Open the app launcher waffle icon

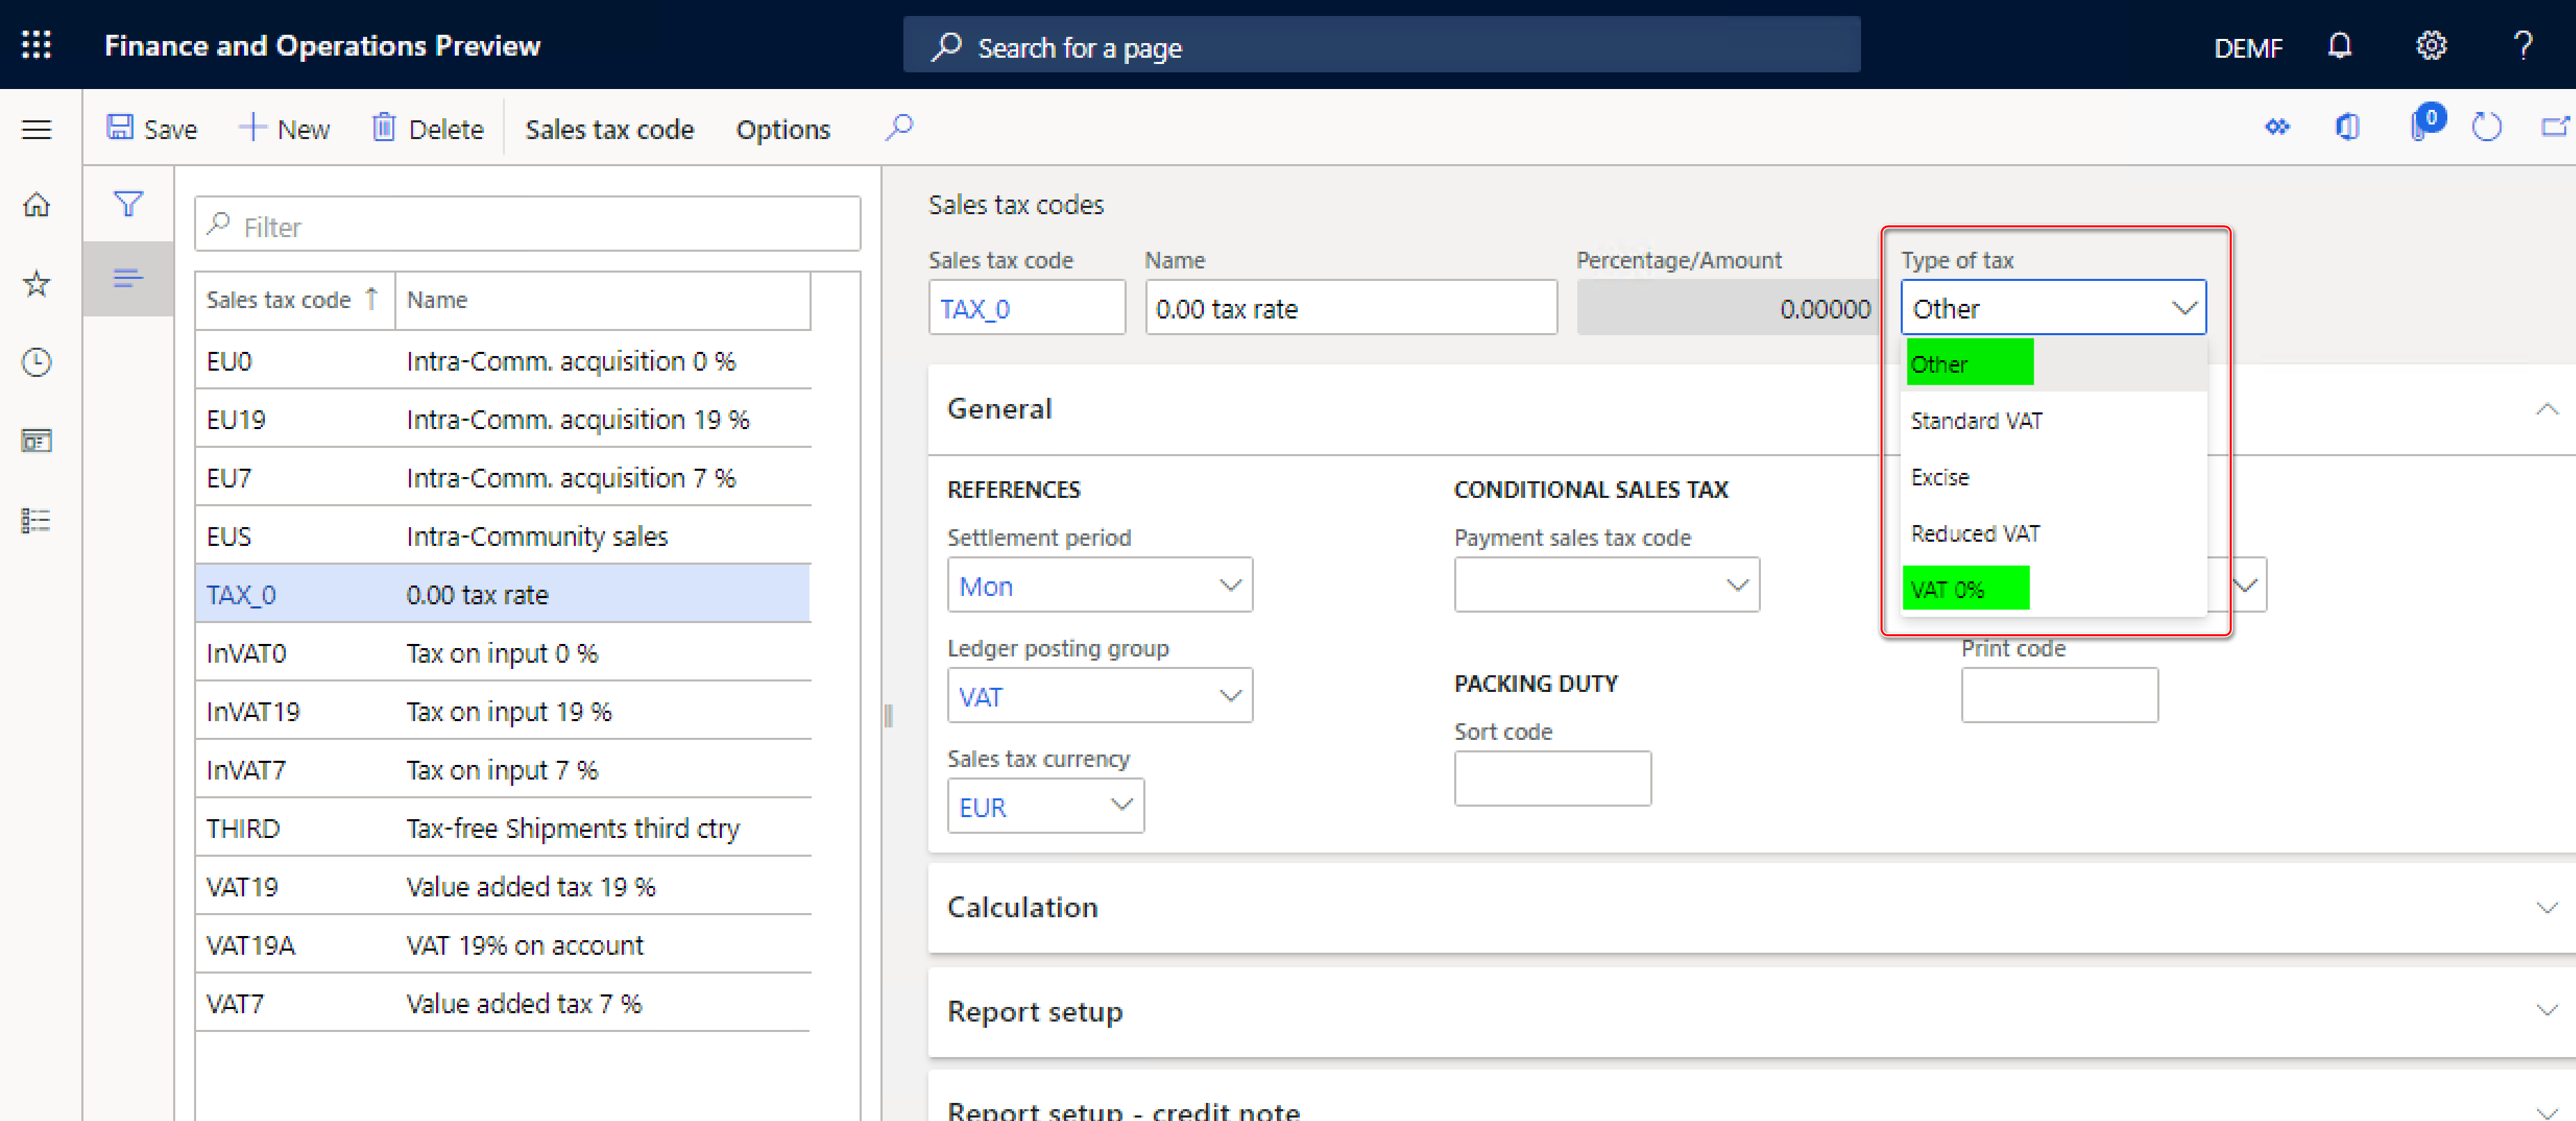pos(36,45)
